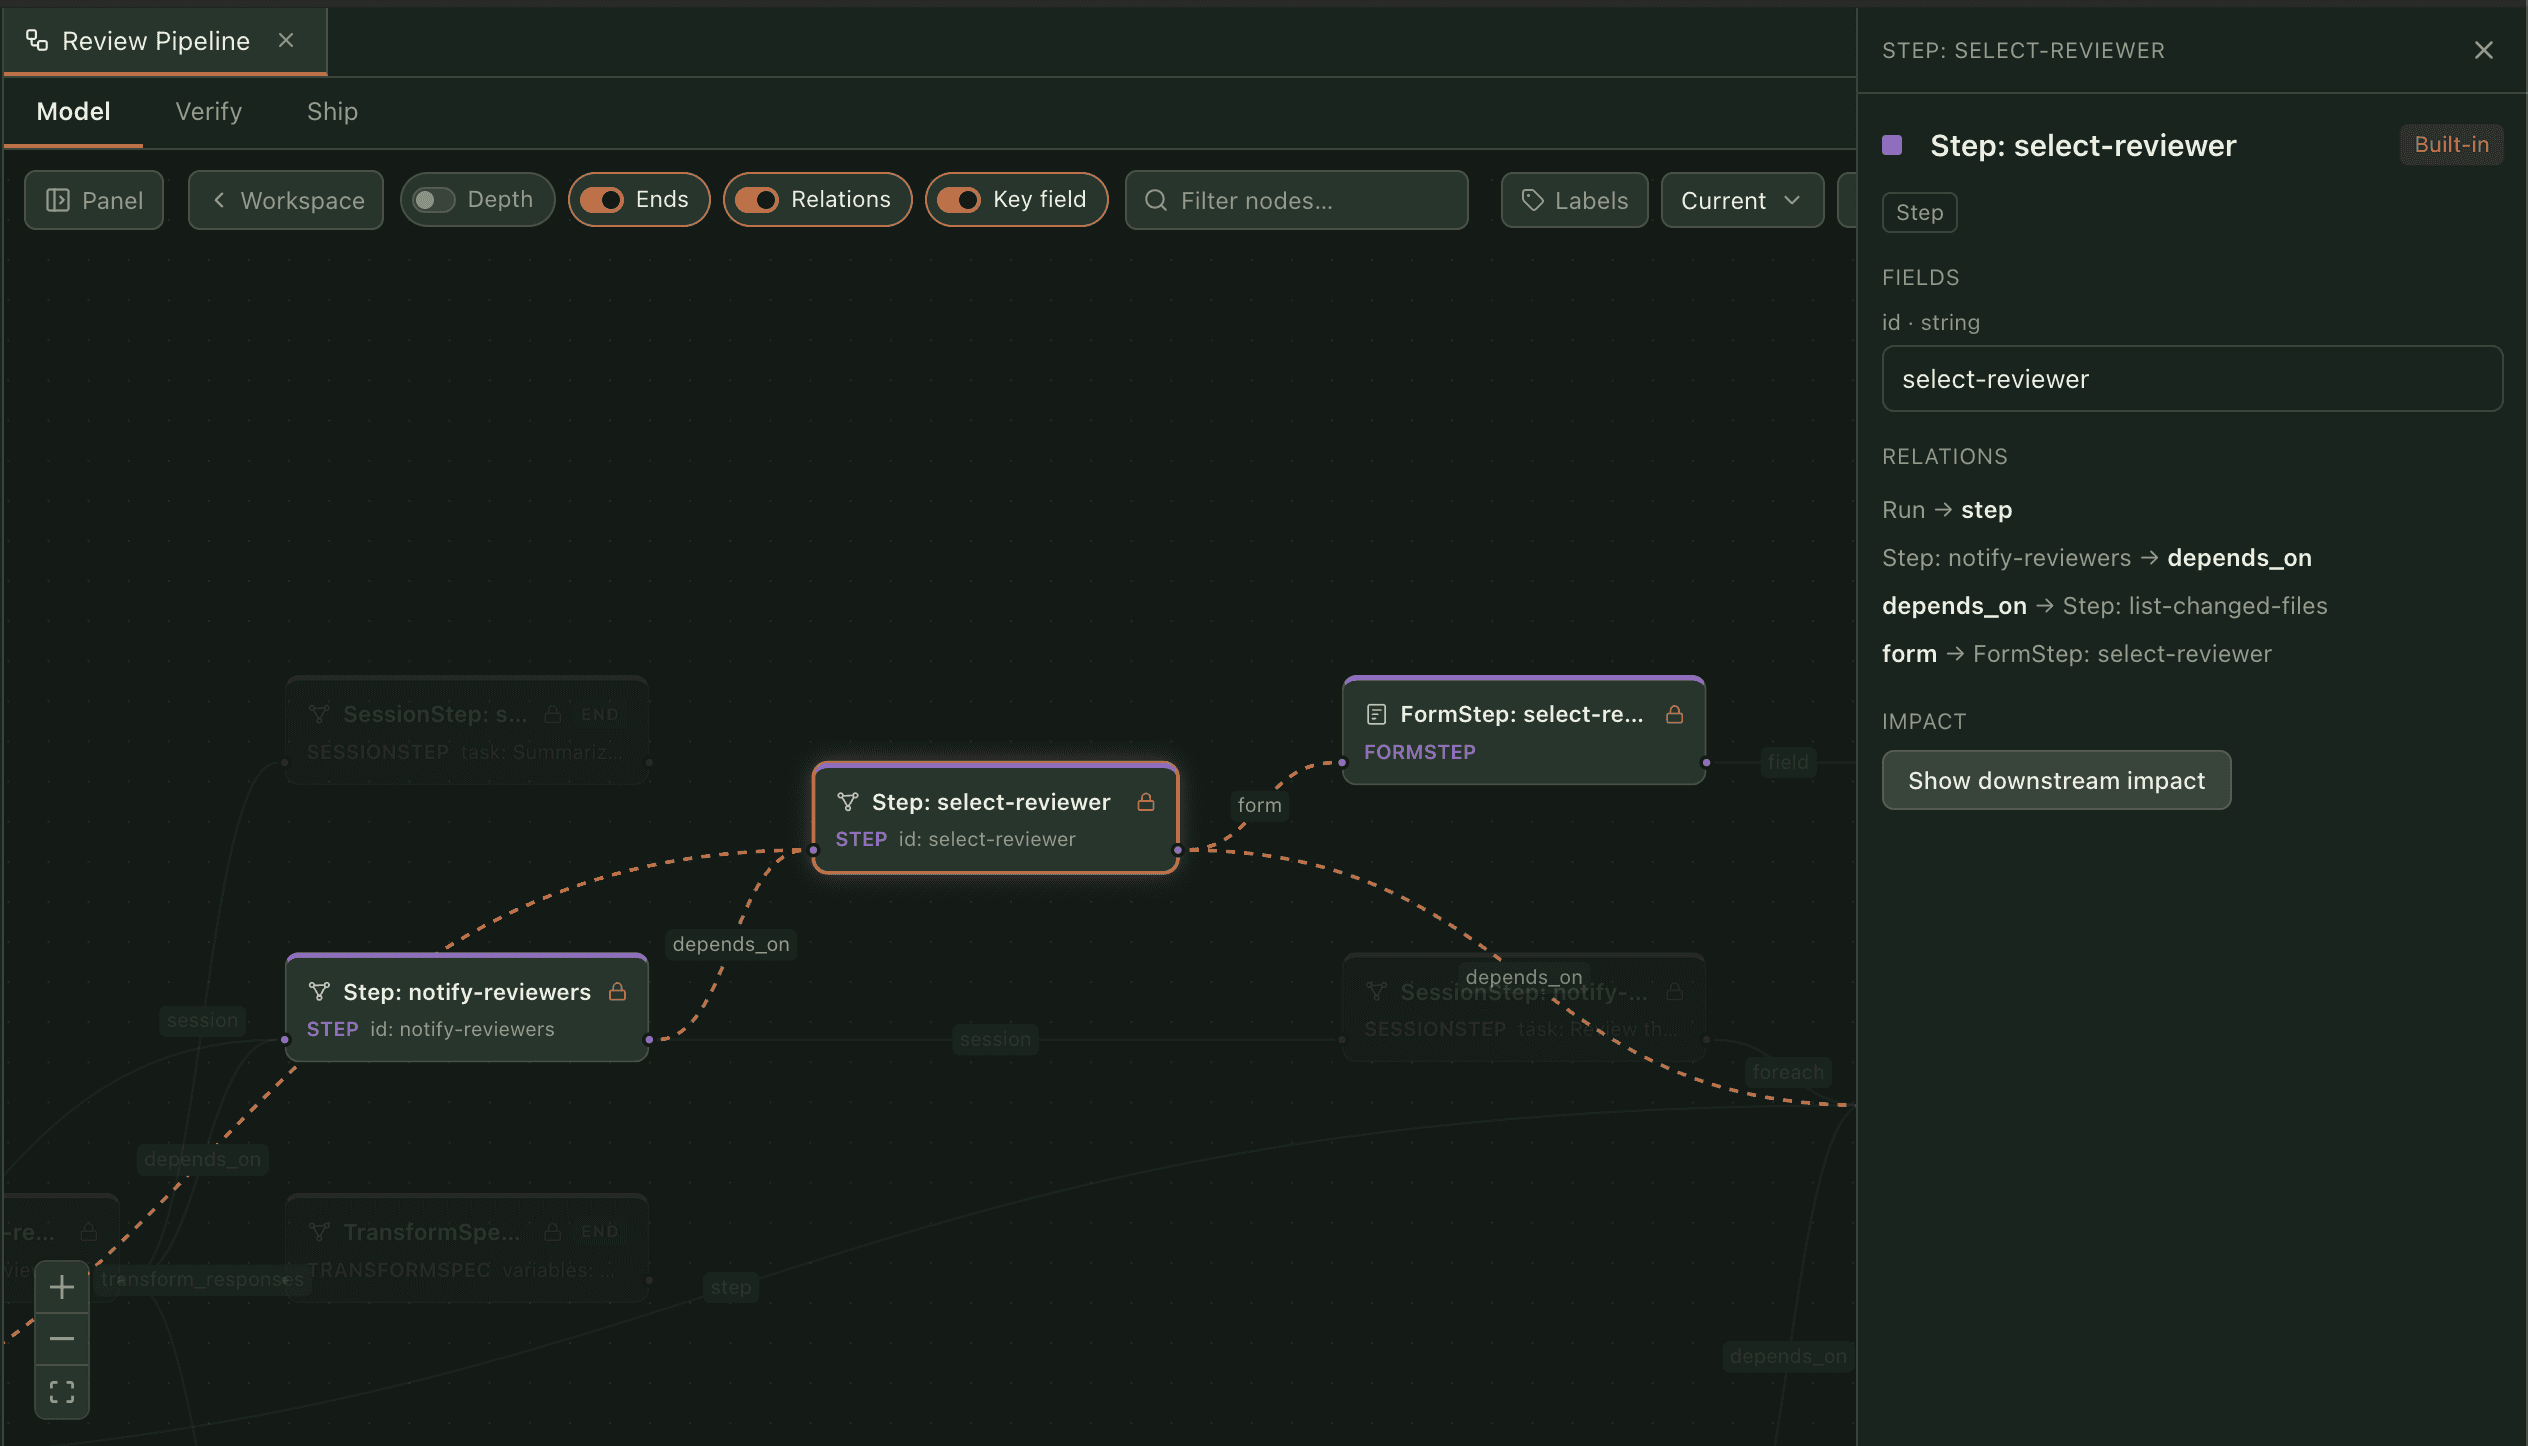The width and height of the screenshot is (2528, 1446).
Task: Click the Step type tag
Action: [x=1919, y=212]
